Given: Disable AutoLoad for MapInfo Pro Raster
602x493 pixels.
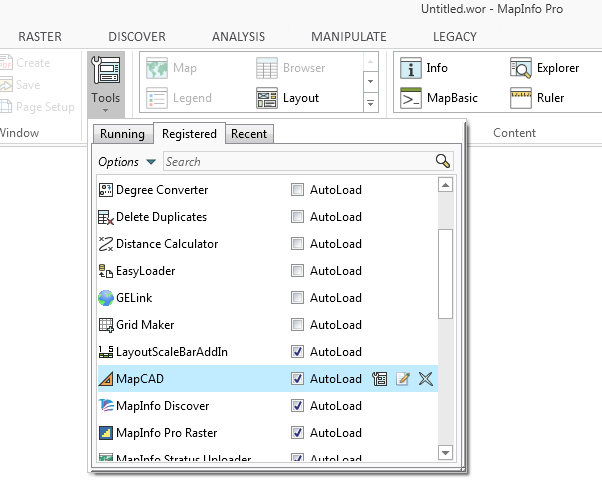Looking at the screenshot, I should click(298, 433).
